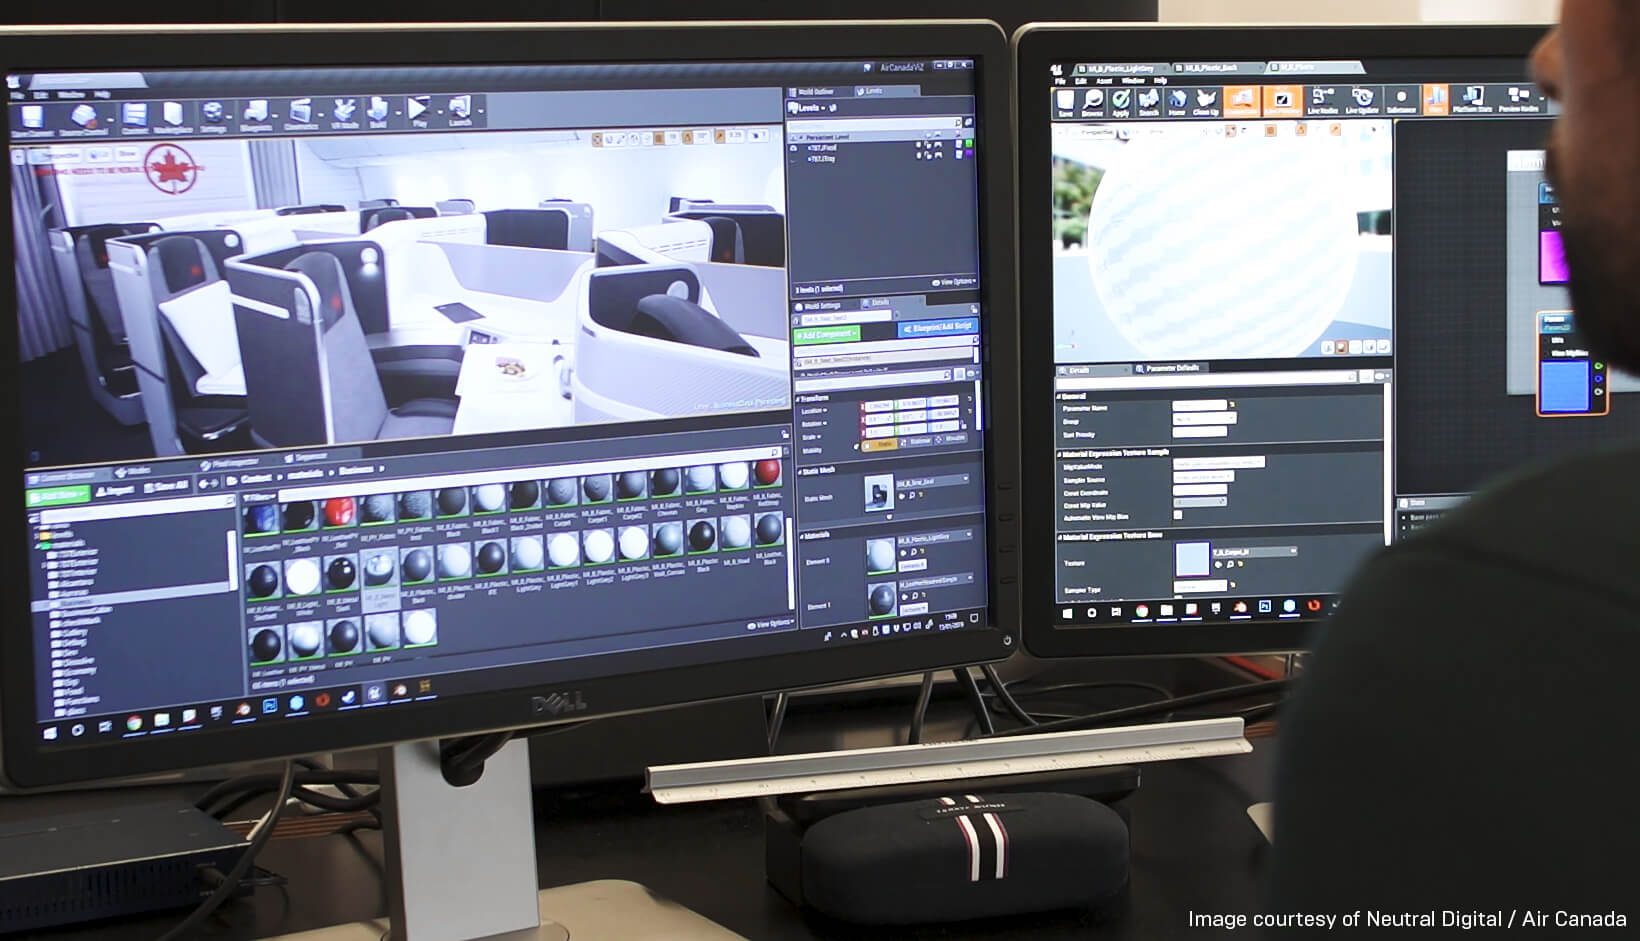Image resolution: width=1640 pixels, height=941 pixels.
Task: Enable VR Mode from toolbar
Action: tap(344, 113)
